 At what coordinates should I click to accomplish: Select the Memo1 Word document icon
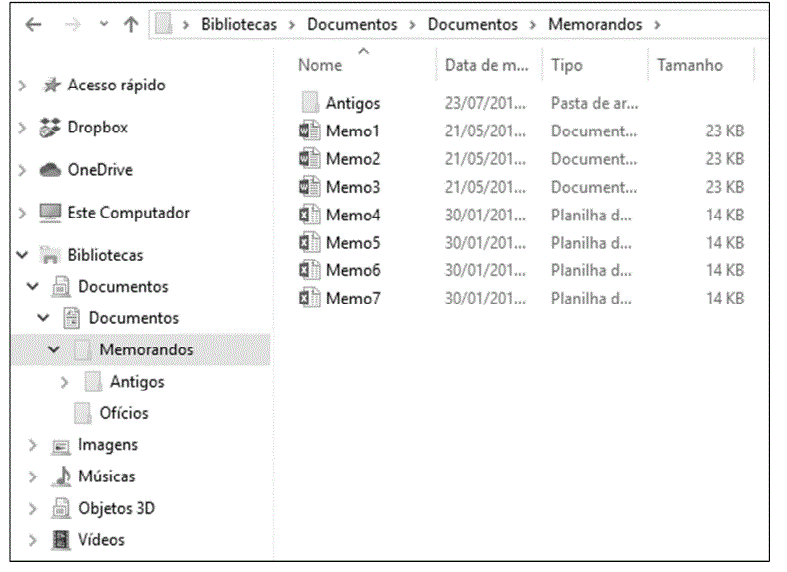(x=309, y=130)
